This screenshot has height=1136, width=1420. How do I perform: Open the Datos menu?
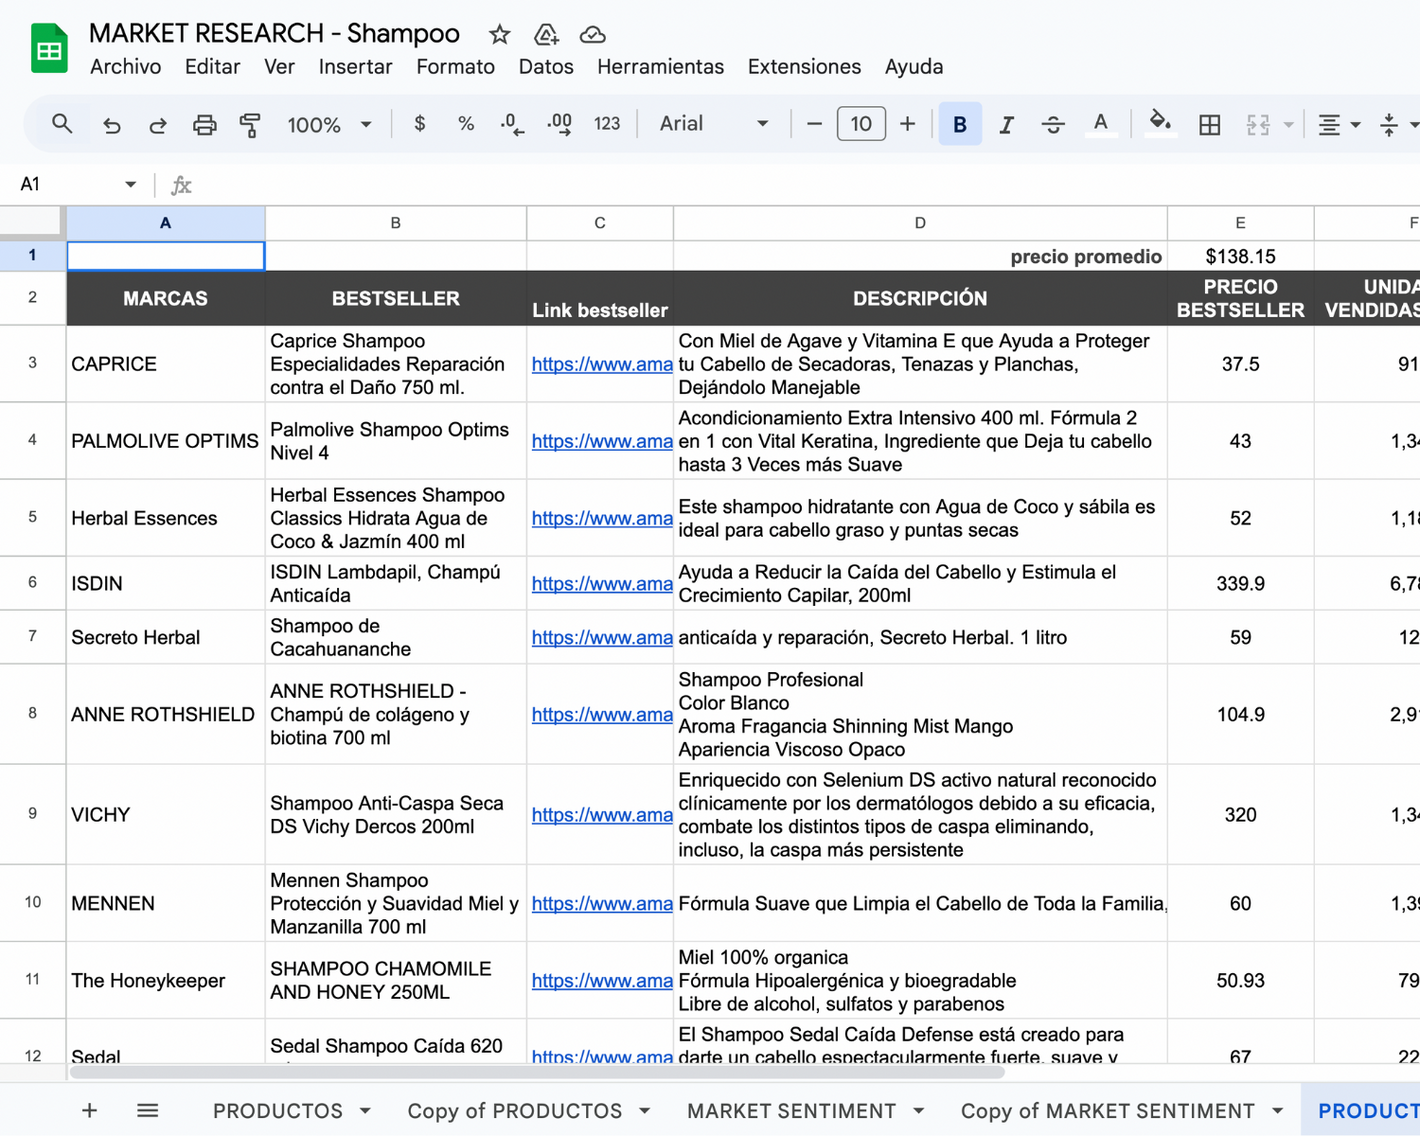[546, 67]
